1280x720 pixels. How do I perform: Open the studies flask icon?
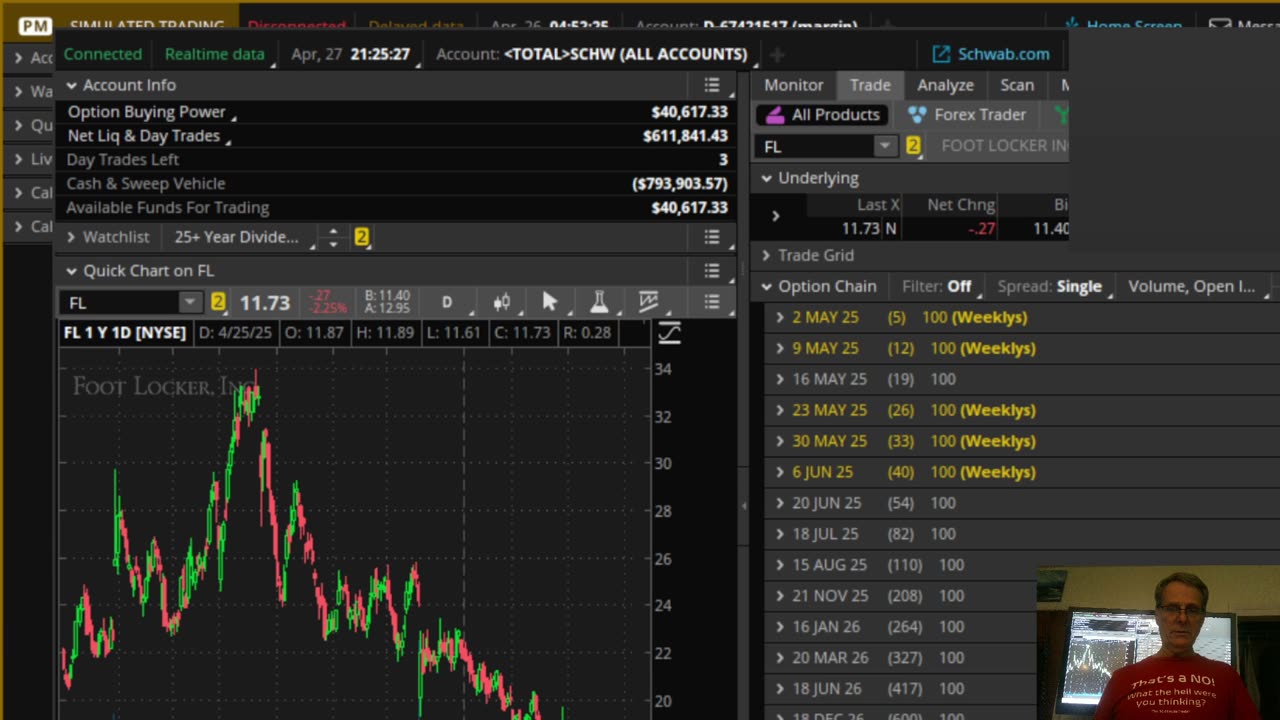(599, 302)
